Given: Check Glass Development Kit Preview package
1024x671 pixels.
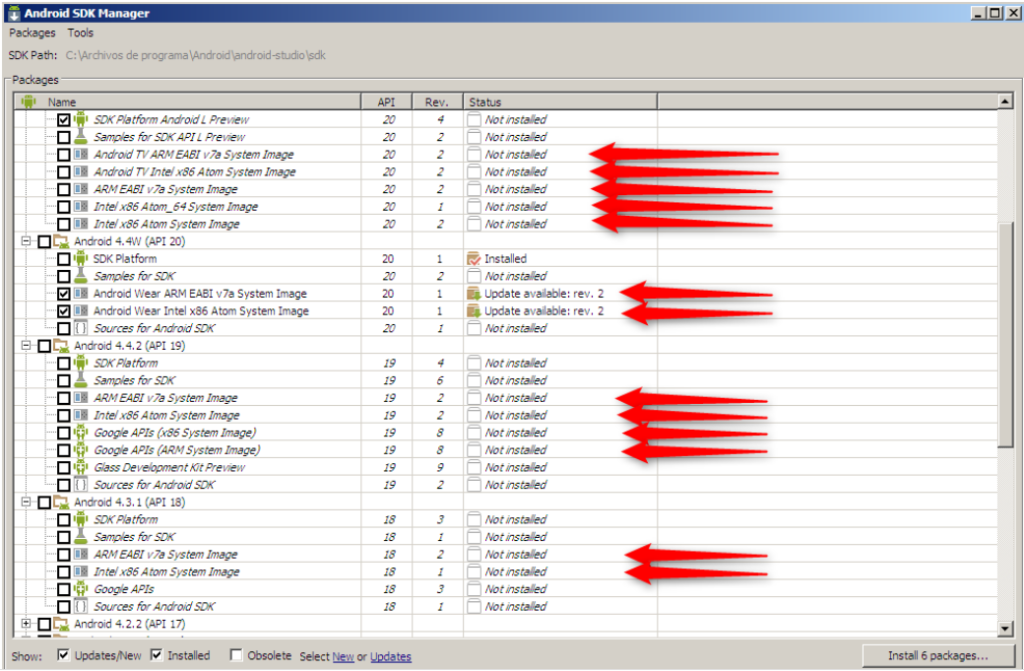Looking at the screenshot, I should [63, 468].
